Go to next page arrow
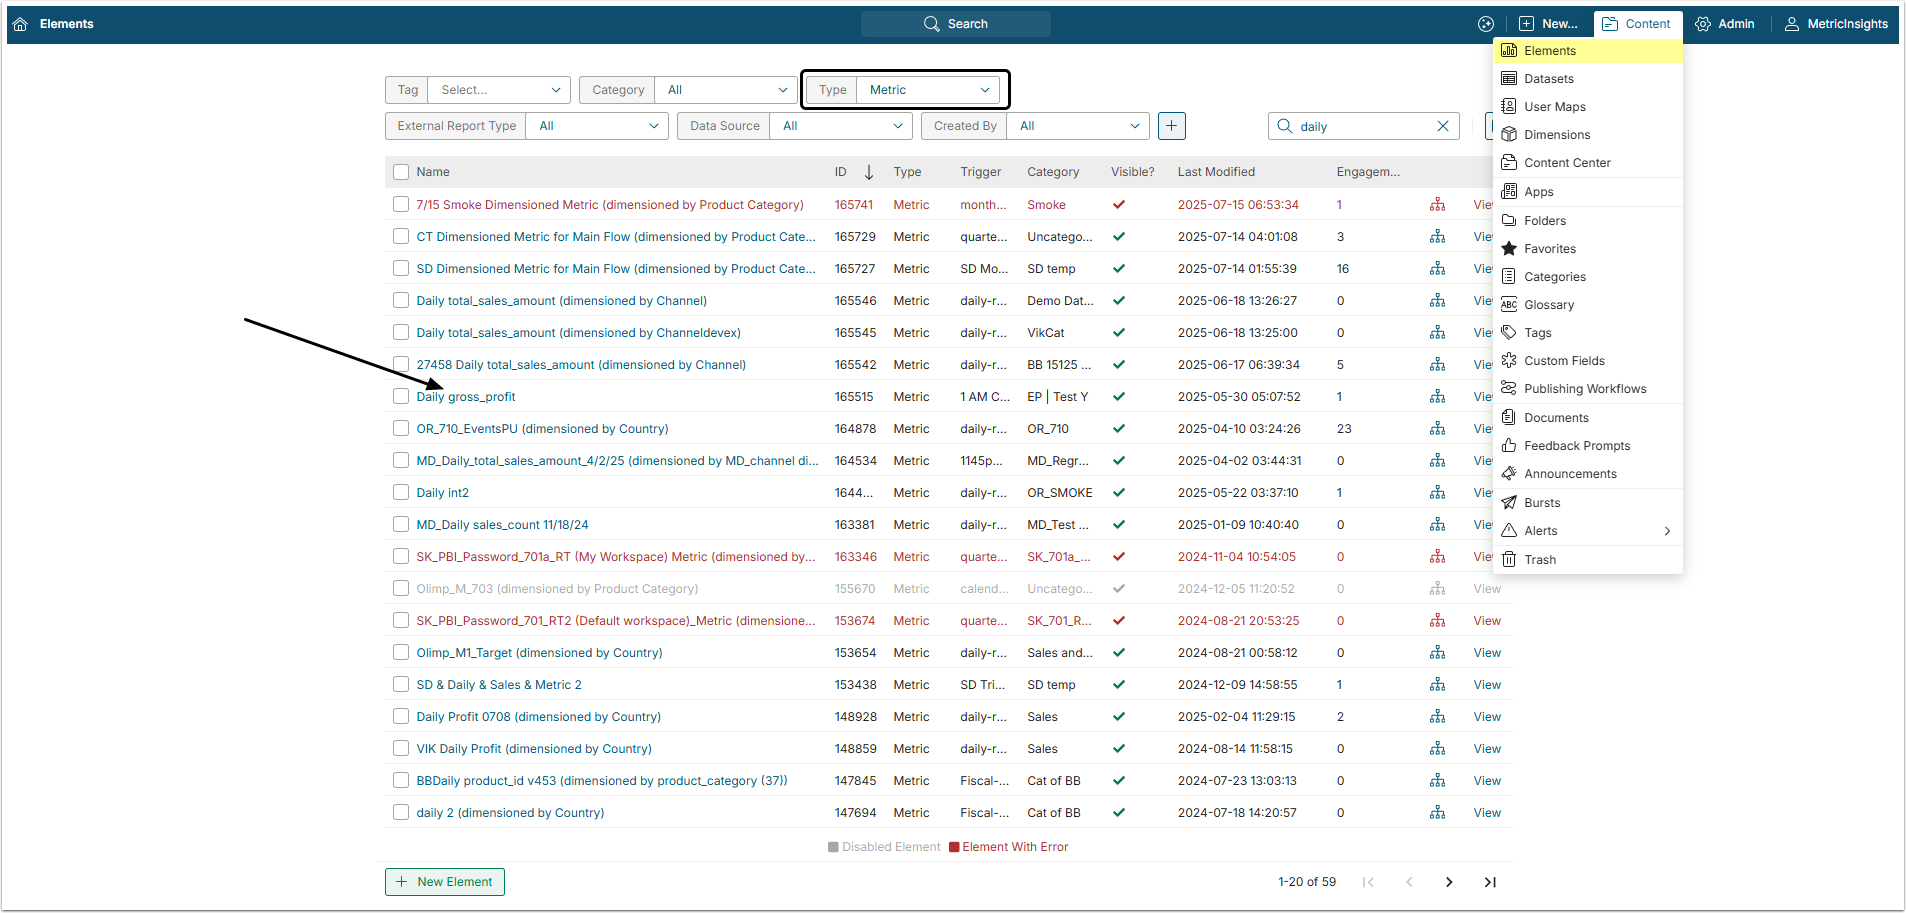1906x913 pixels. point(1449,882)
